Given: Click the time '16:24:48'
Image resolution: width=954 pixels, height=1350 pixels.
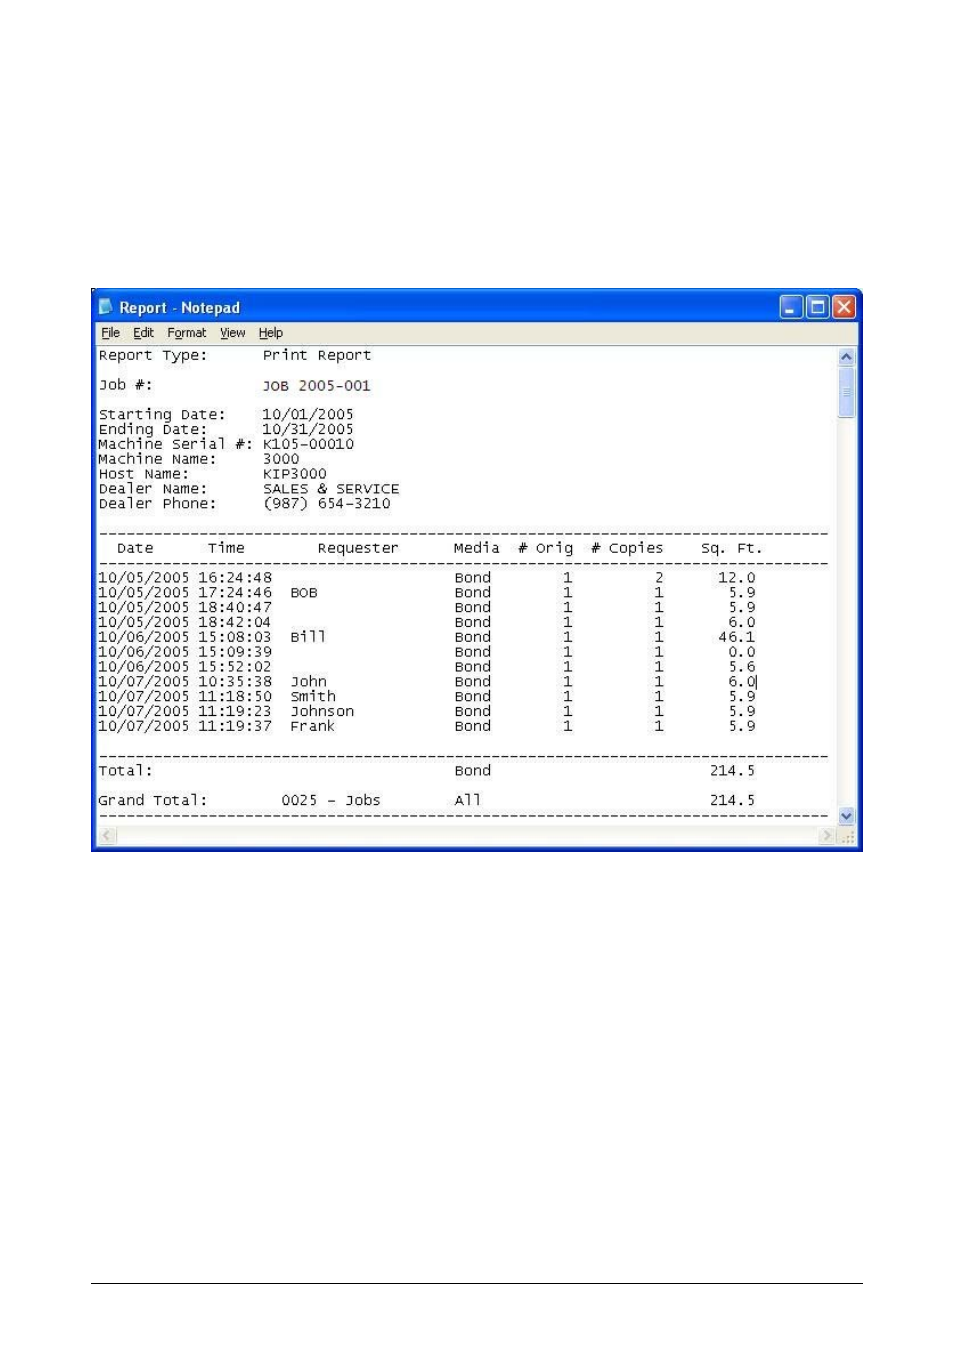Looking at the screenshot, I should [235, 577].
